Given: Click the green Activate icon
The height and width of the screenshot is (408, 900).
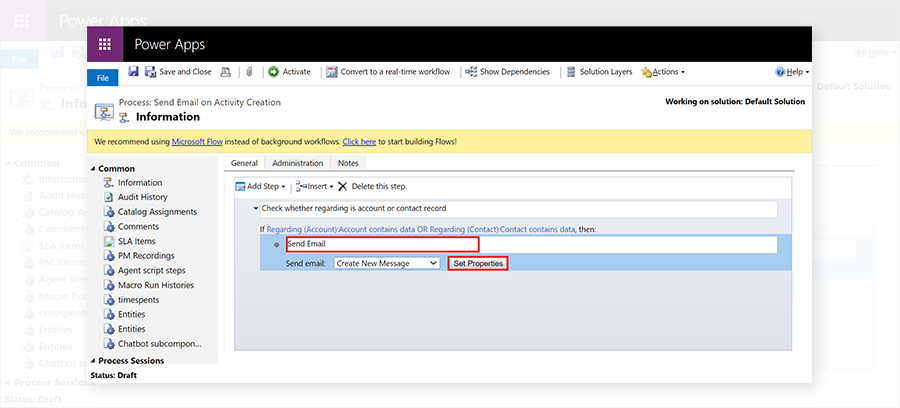Looking at the screenshot, I should tap(274, 72).
